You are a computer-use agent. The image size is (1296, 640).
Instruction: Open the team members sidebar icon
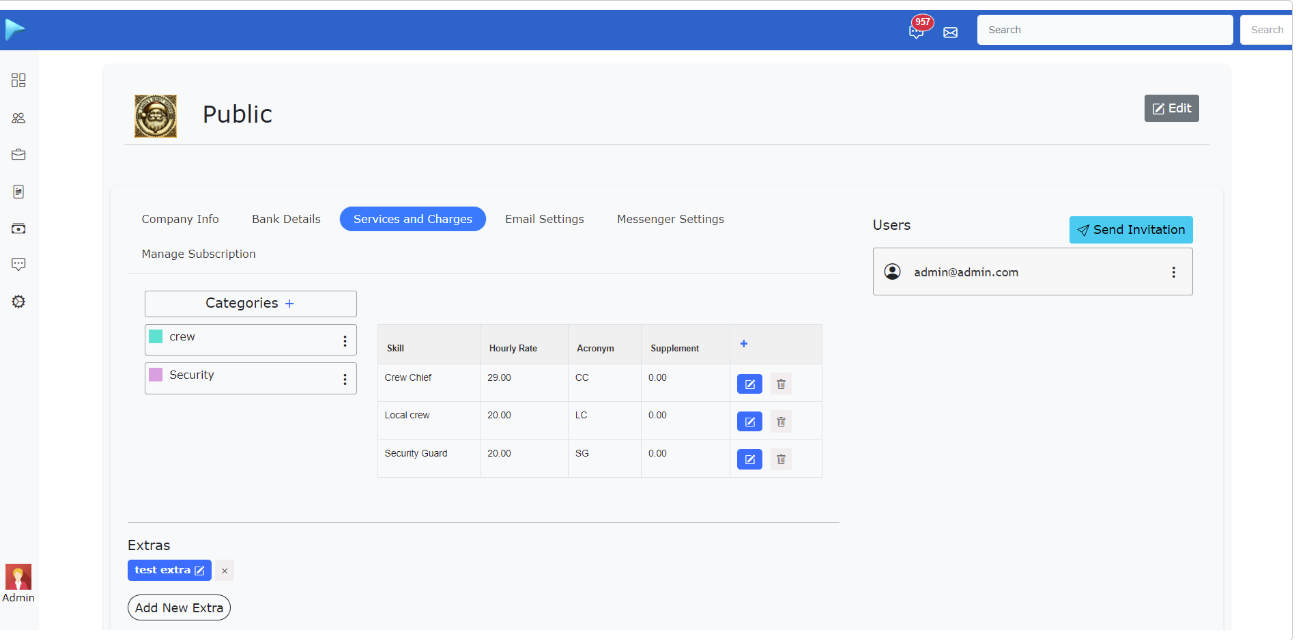click(x=17, y=117)
